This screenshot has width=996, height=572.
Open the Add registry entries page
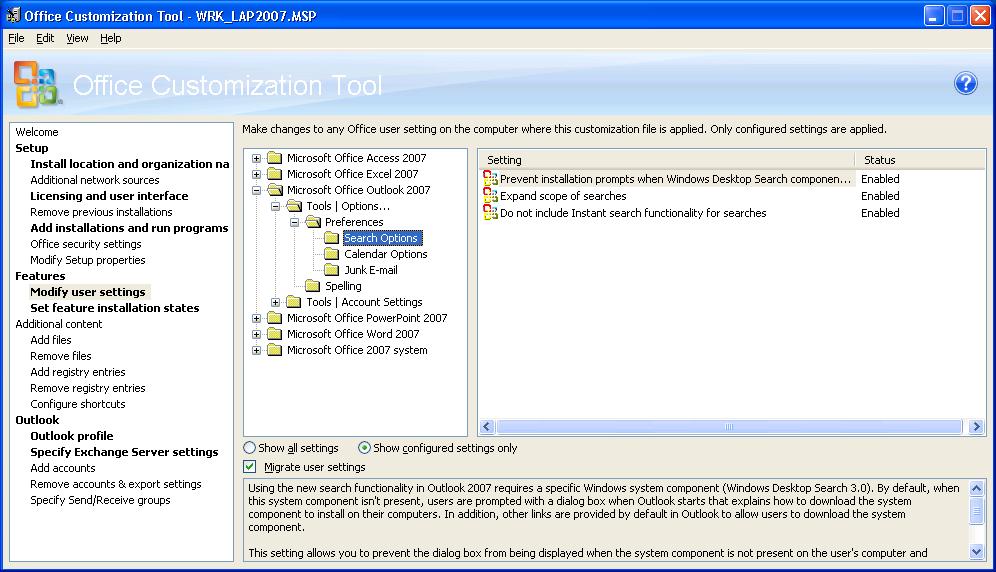(x=77, y=372)
